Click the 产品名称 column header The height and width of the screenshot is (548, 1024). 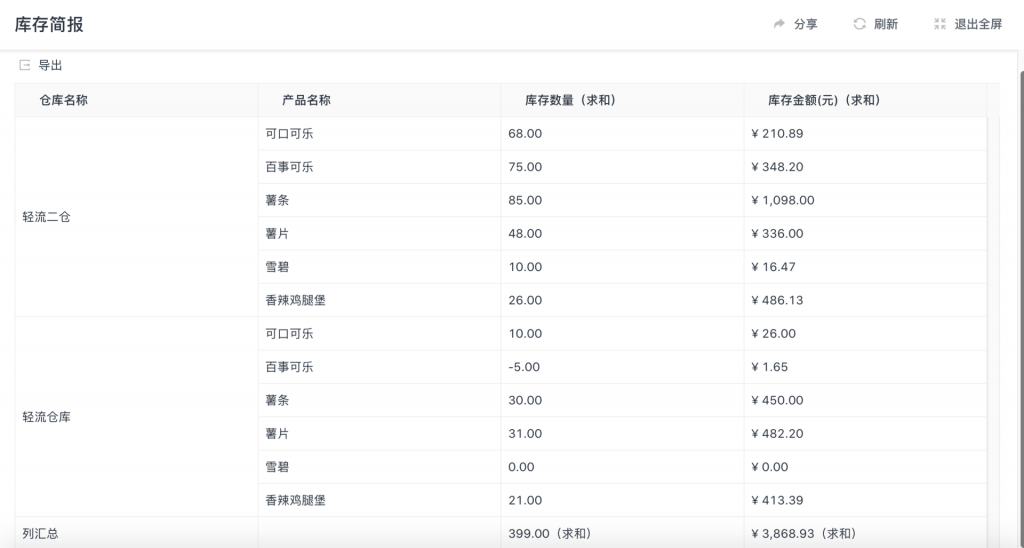point(306,100)
